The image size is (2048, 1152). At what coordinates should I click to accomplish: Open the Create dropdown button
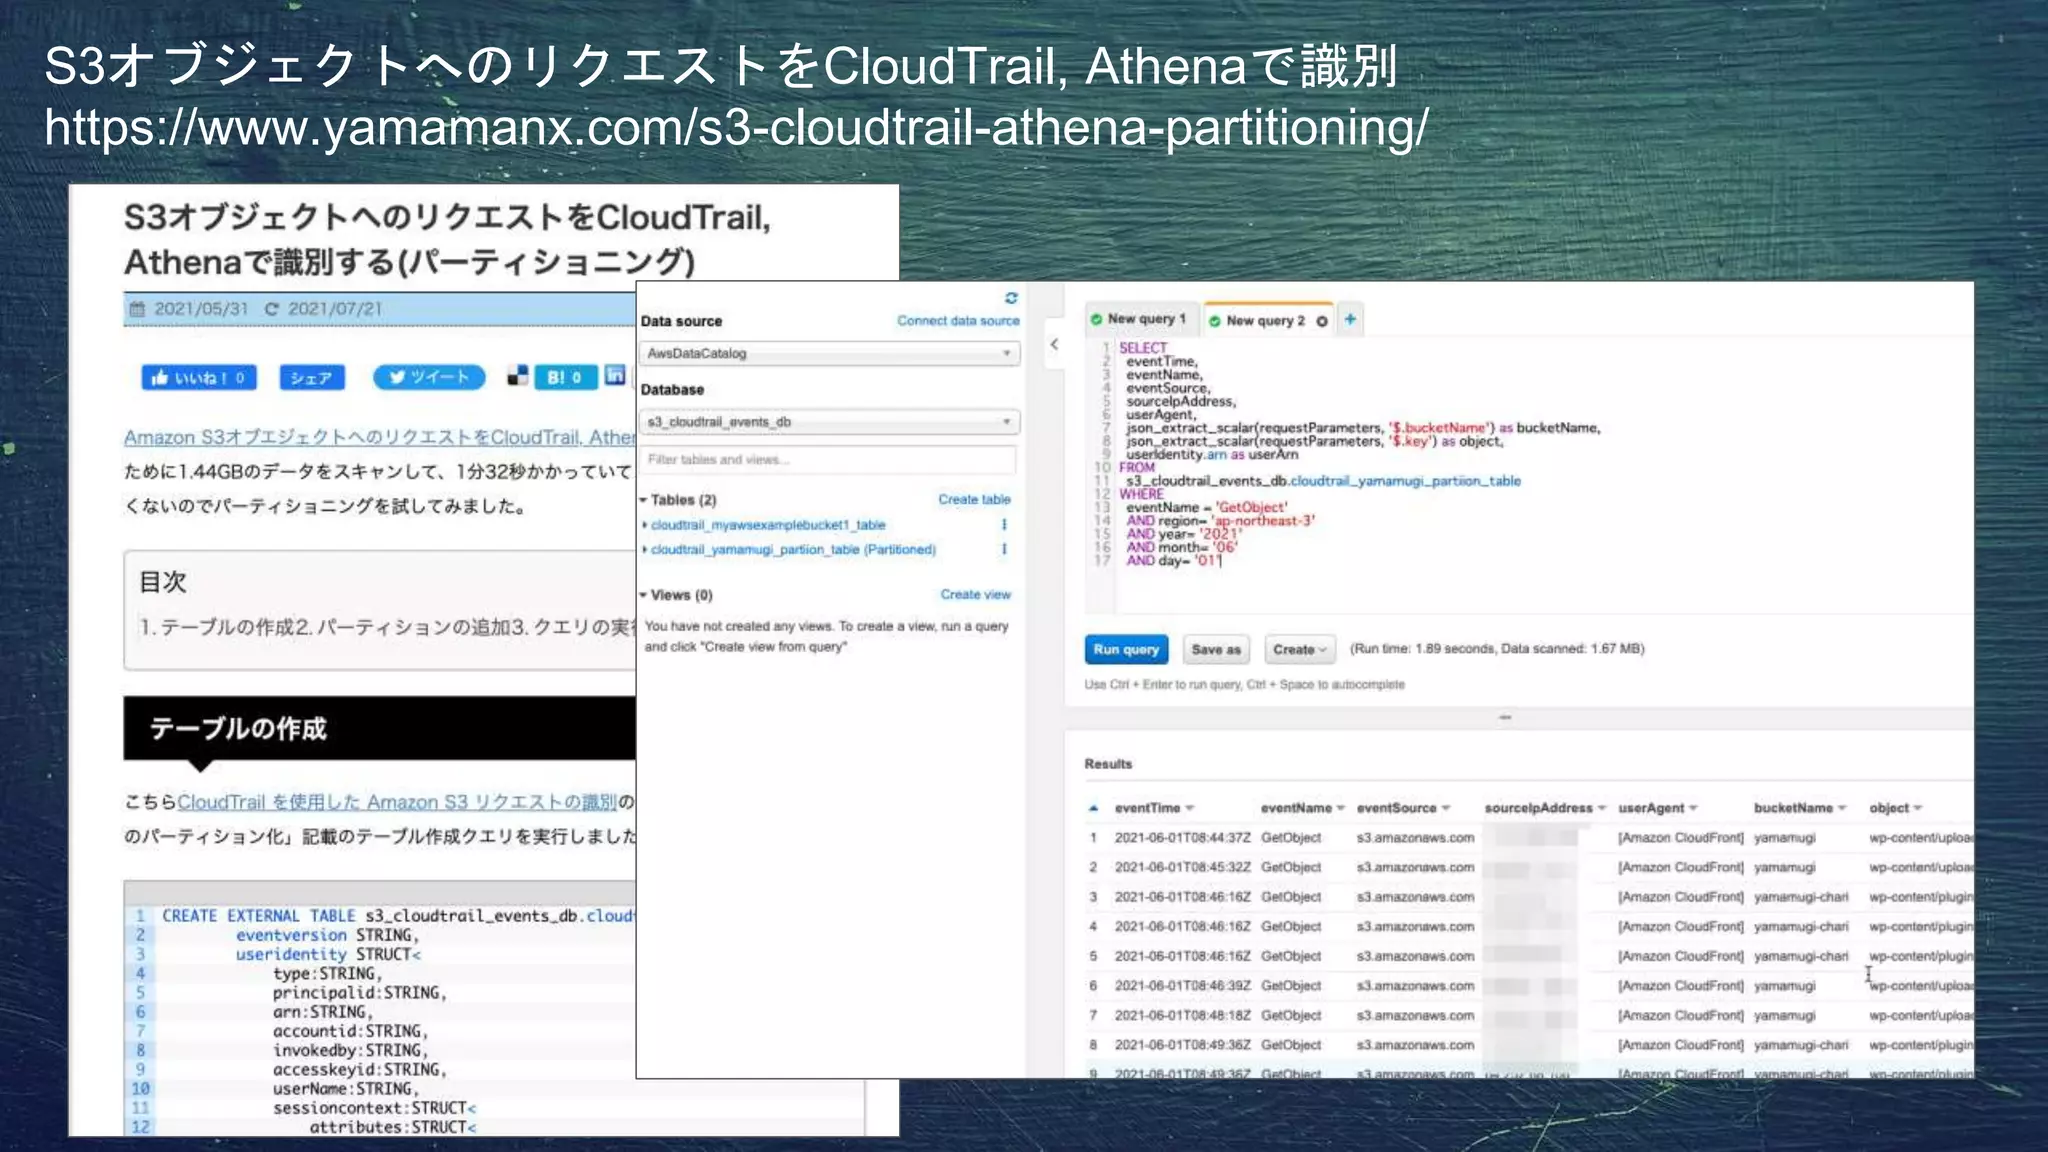(1299, 649)
